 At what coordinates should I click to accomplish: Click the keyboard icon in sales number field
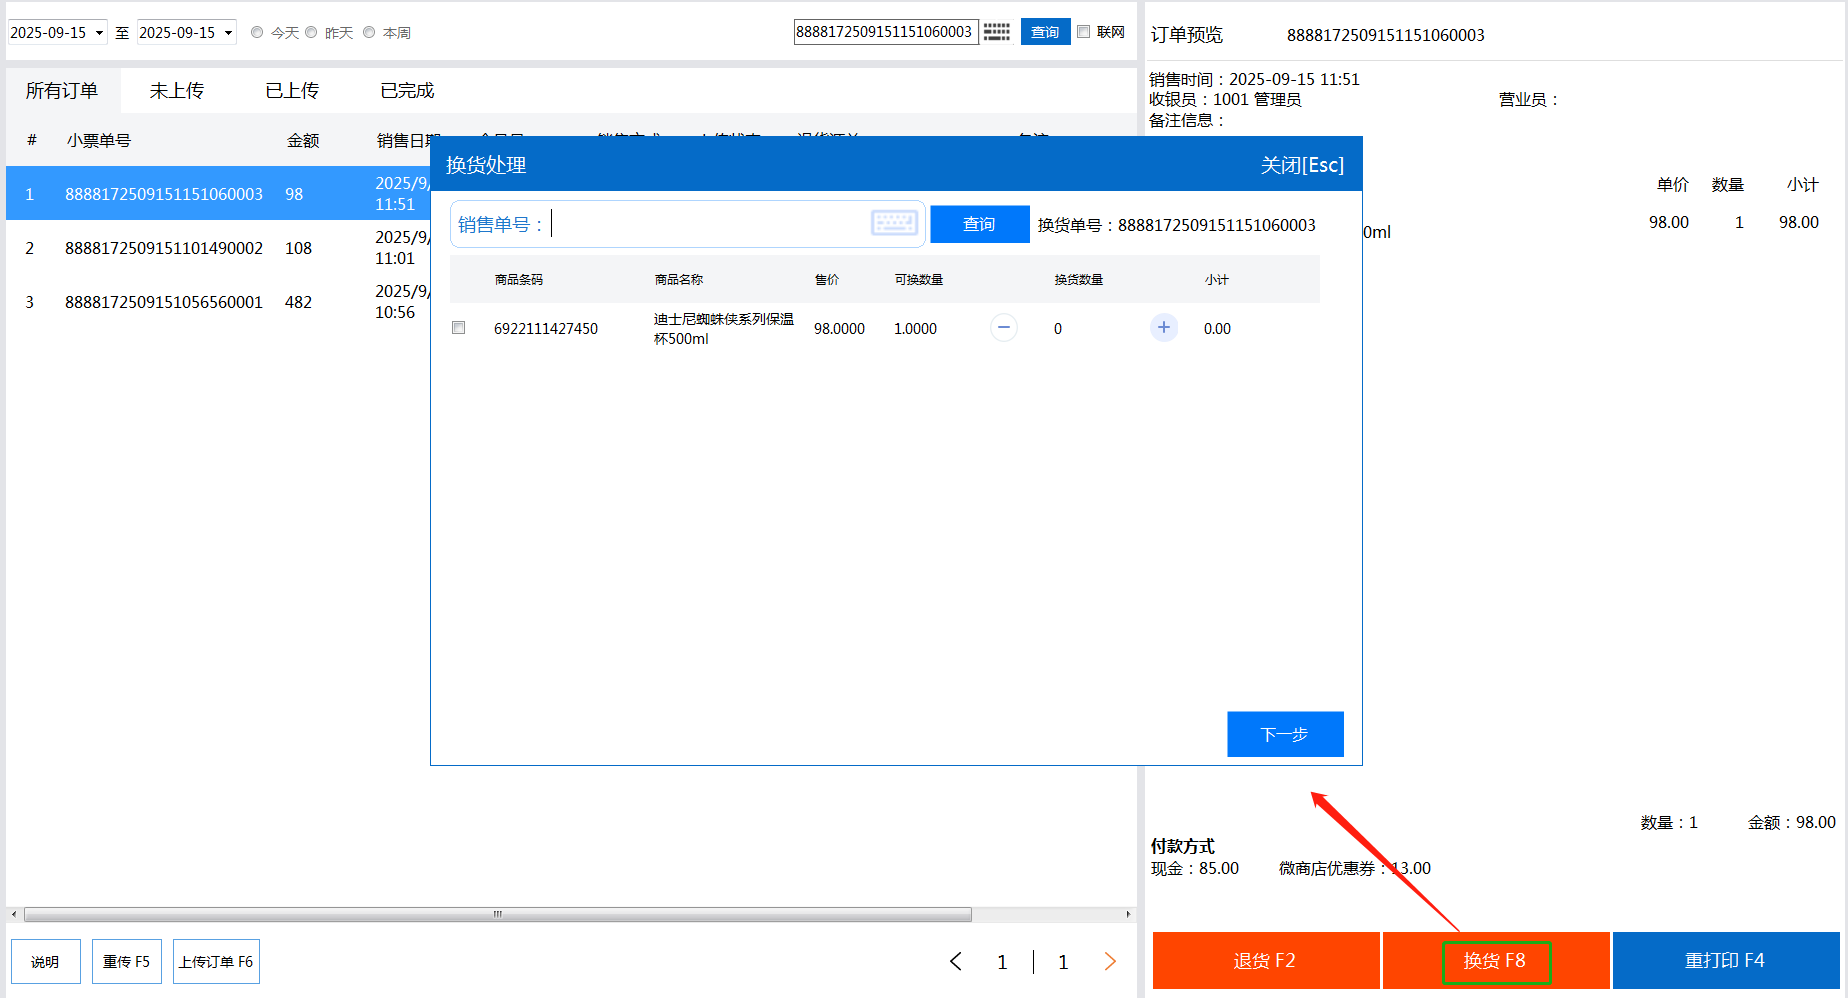(x=894, y=223)
